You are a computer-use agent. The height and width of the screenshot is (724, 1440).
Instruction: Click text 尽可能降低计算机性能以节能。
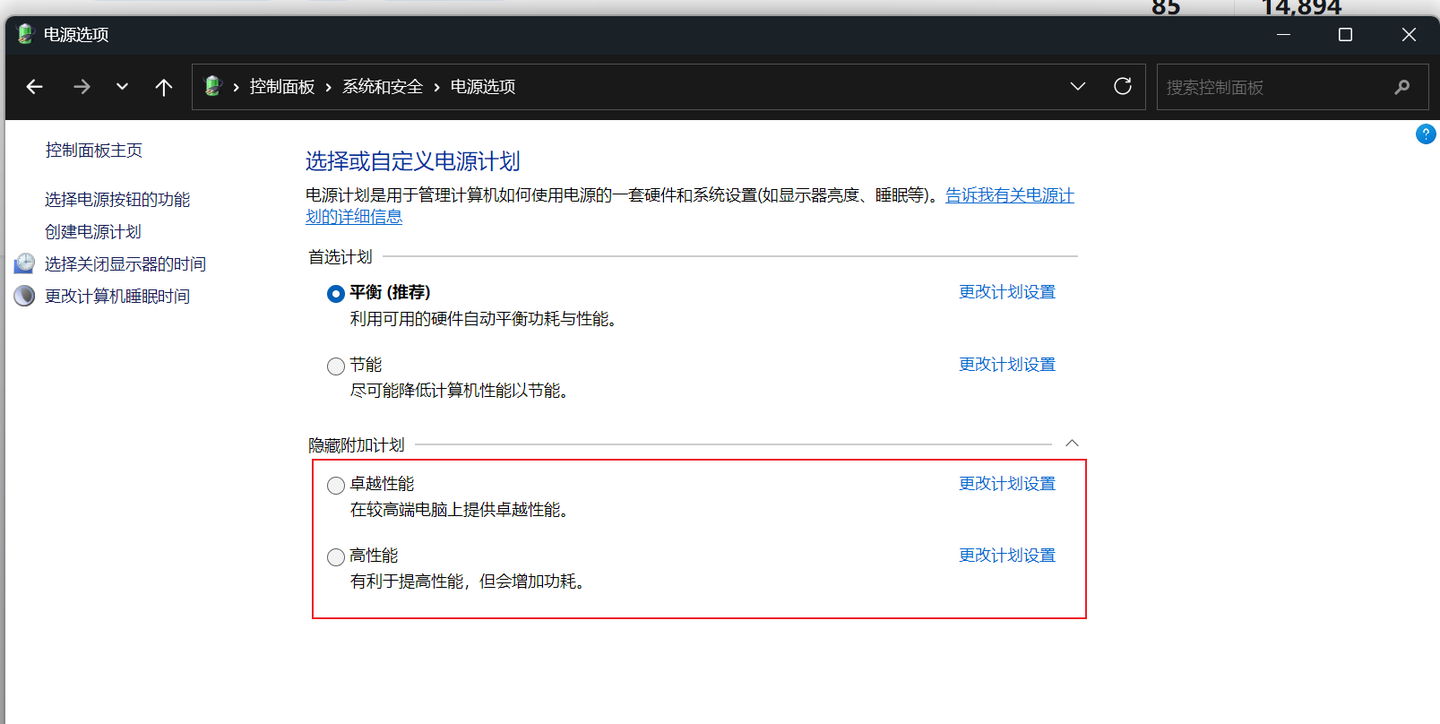pos(460,391)
